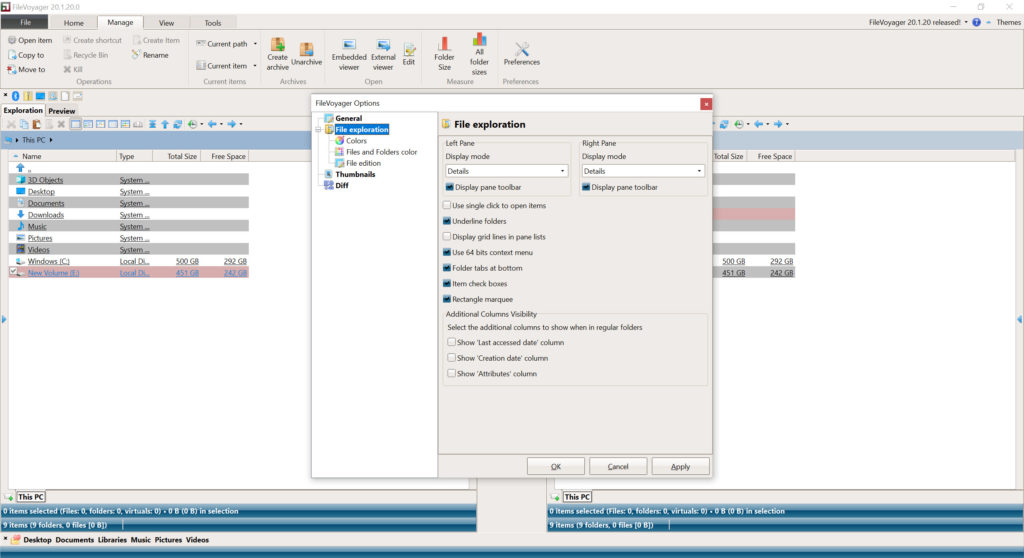Switch to the Tools ribbon tab
The height and width of the screenshot is (558, 1024).
point(213,23)
